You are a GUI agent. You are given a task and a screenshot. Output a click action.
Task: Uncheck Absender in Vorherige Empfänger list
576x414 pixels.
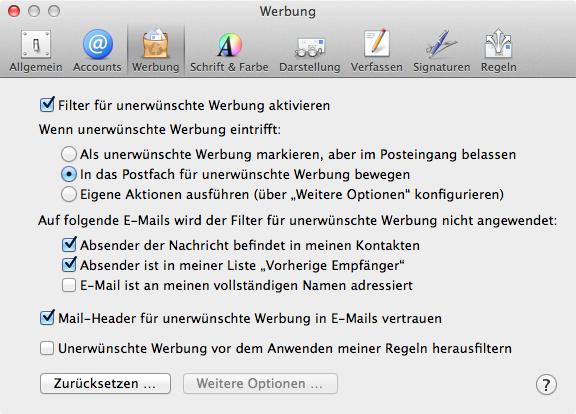coord(69,264)
